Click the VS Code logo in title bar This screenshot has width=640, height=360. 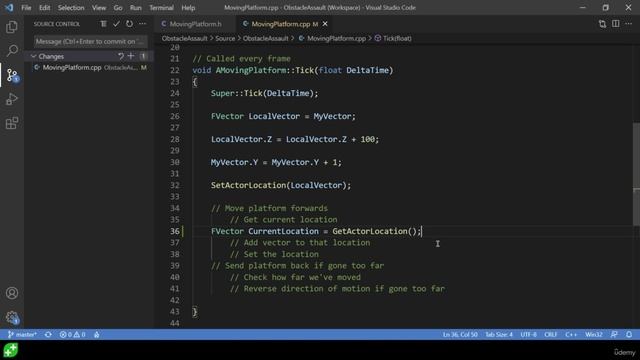click(9, 7)
